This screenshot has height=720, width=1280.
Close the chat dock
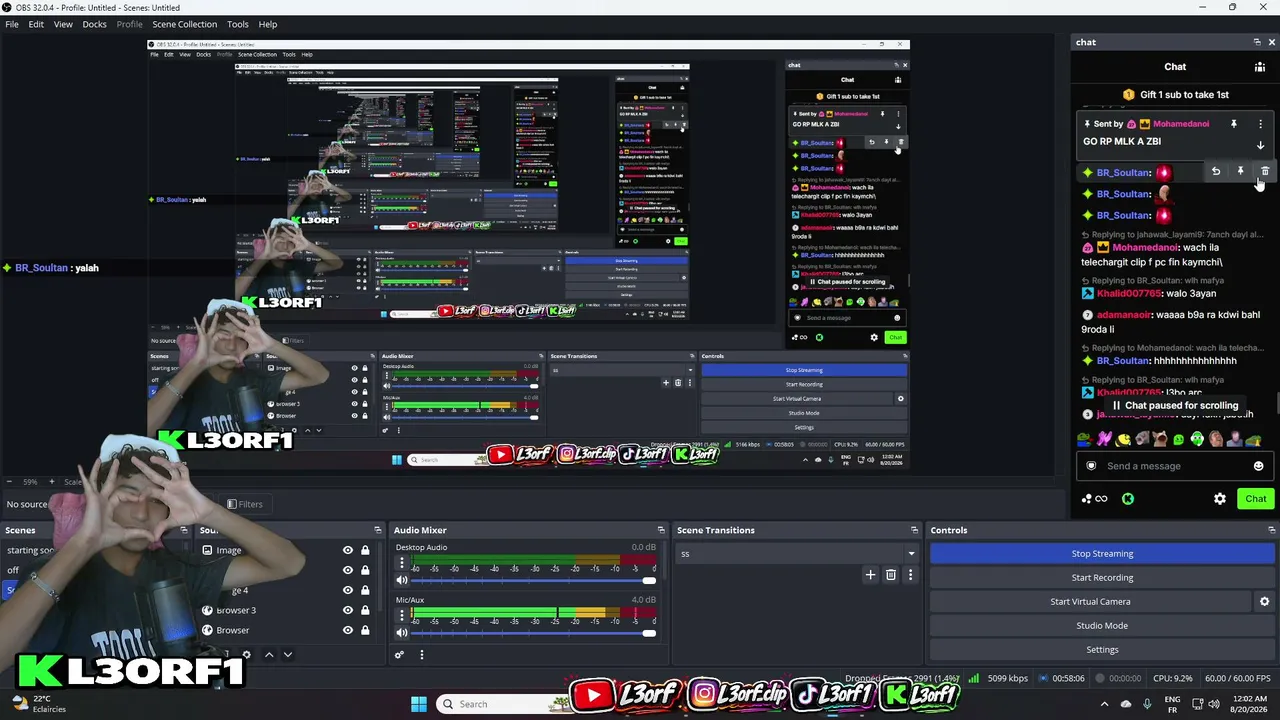click(x=1272, y=42)
